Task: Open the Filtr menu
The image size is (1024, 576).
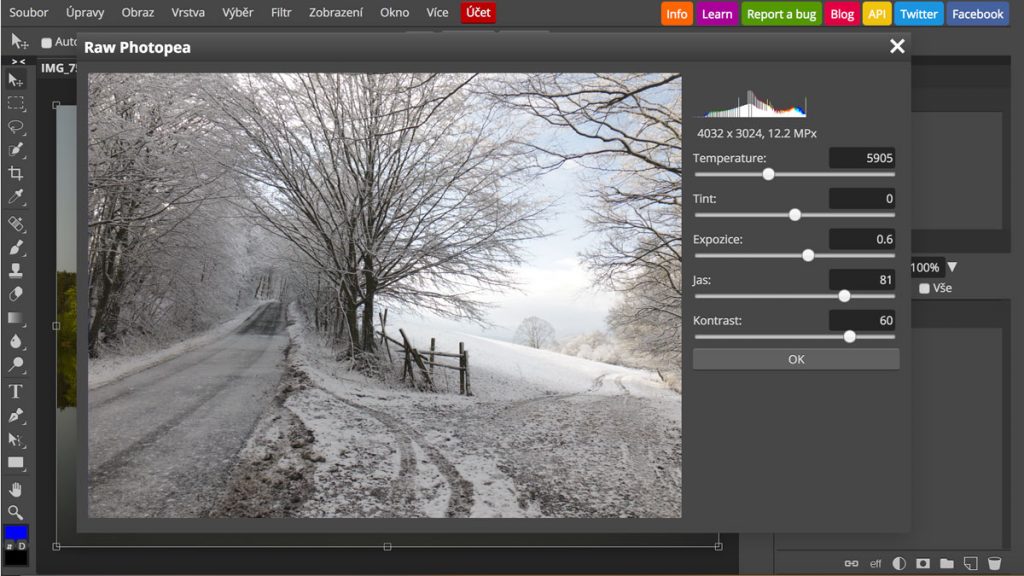Action: pos(281,13)
